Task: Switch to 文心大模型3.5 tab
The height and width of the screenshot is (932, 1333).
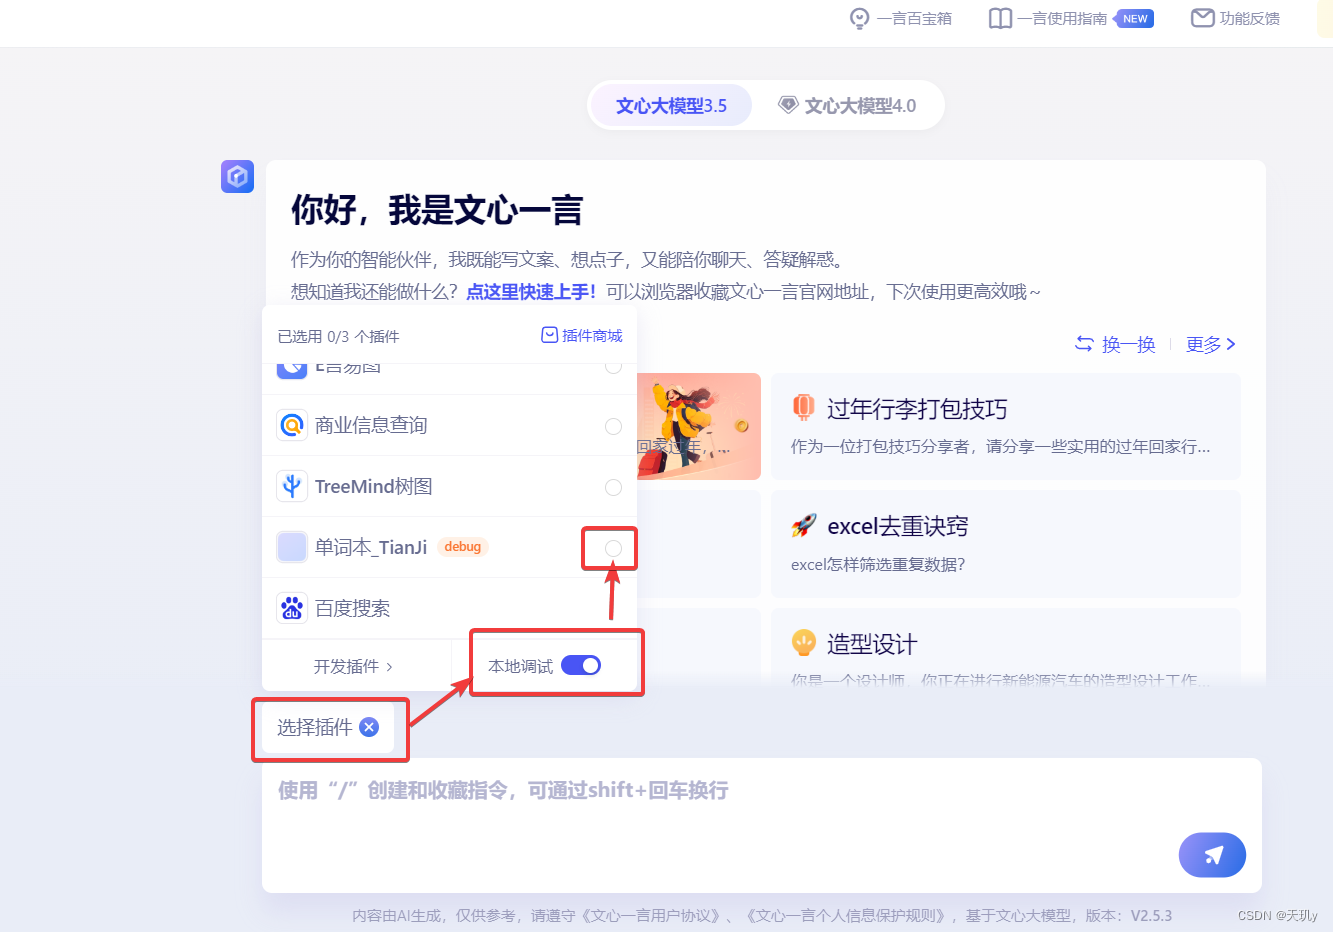Action: pos(671,105)
